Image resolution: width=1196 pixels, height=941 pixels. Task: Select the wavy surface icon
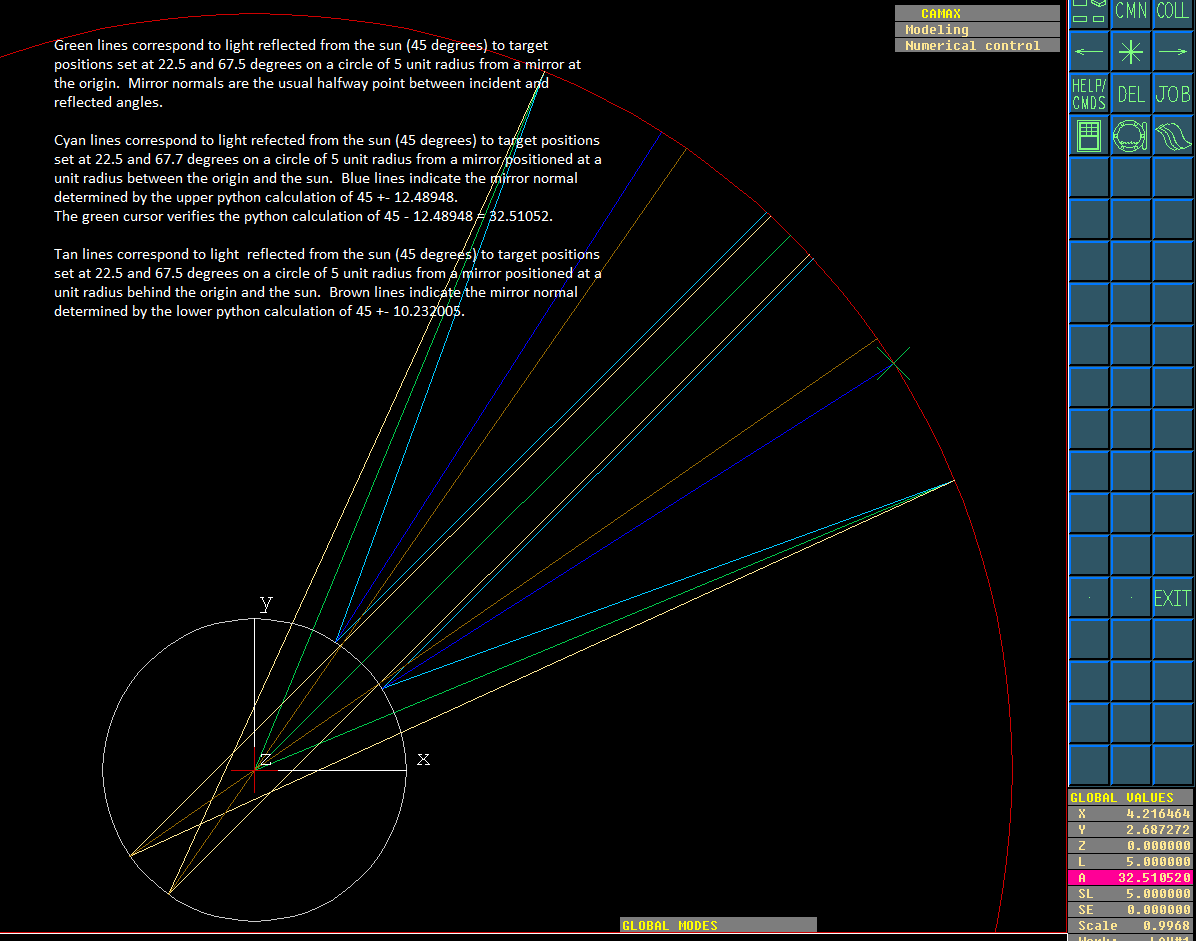1172,134
